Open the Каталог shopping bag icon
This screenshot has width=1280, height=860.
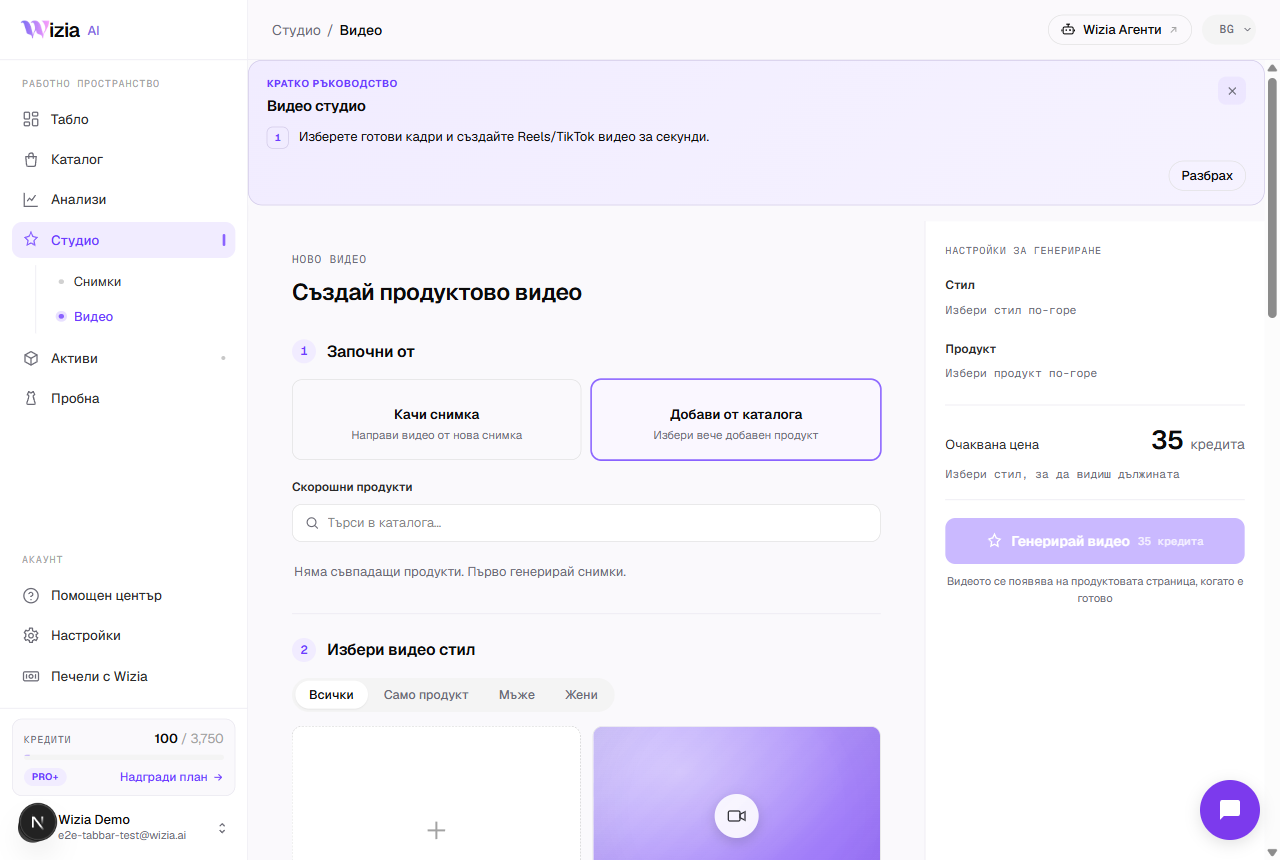click(31, 159)
